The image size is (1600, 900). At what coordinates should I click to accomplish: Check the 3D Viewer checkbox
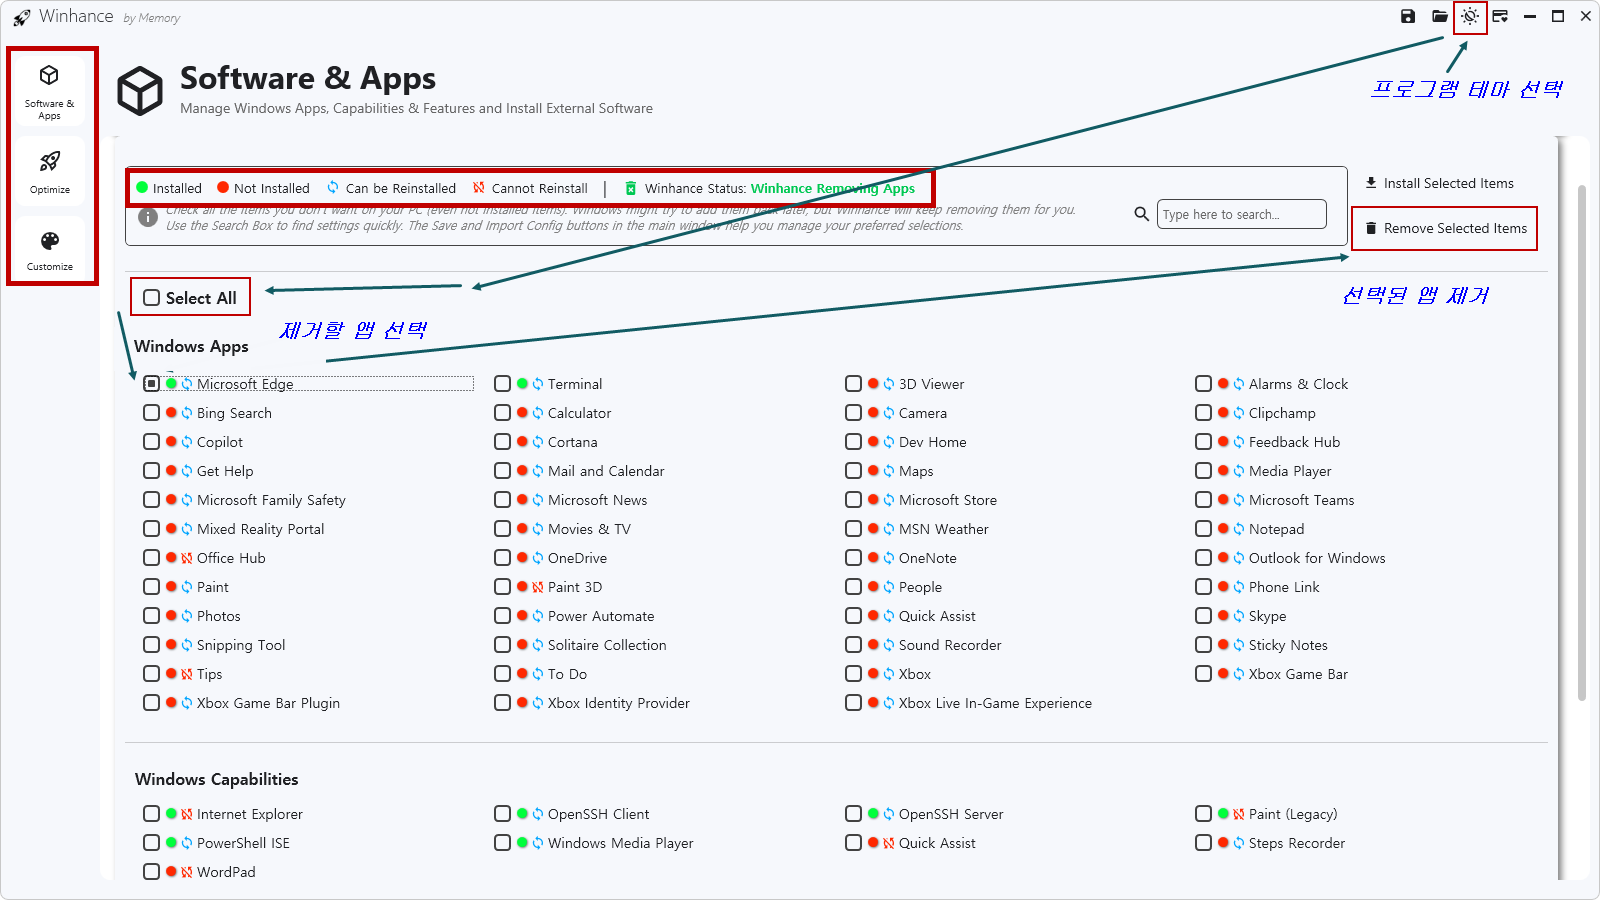(x=854, y=383)
